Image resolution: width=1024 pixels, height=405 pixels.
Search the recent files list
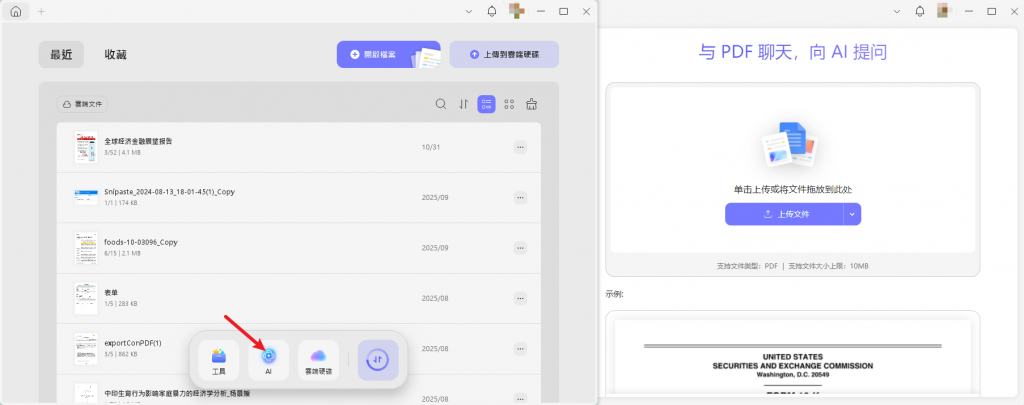441,104
